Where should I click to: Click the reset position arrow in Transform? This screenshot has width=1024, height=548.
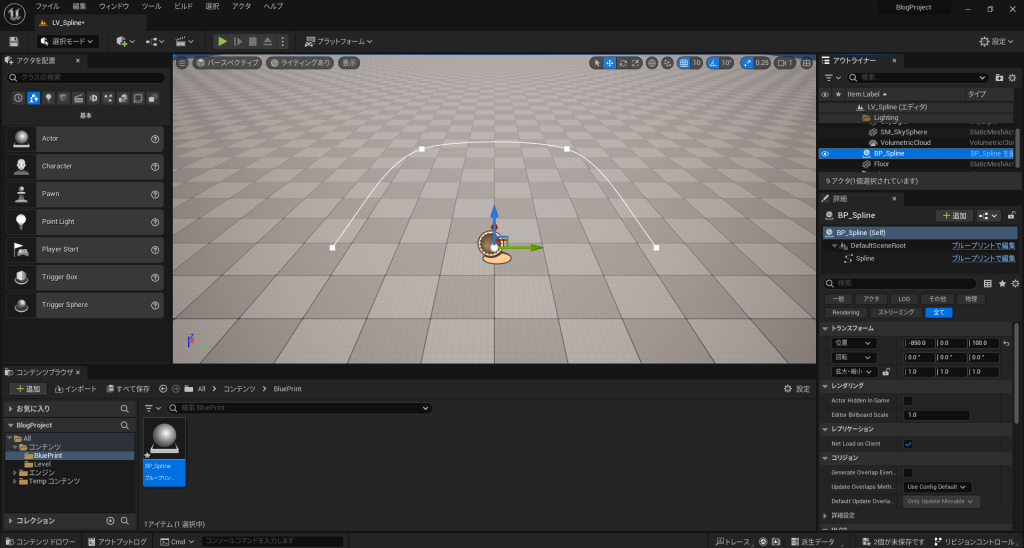pos(1006,343)
